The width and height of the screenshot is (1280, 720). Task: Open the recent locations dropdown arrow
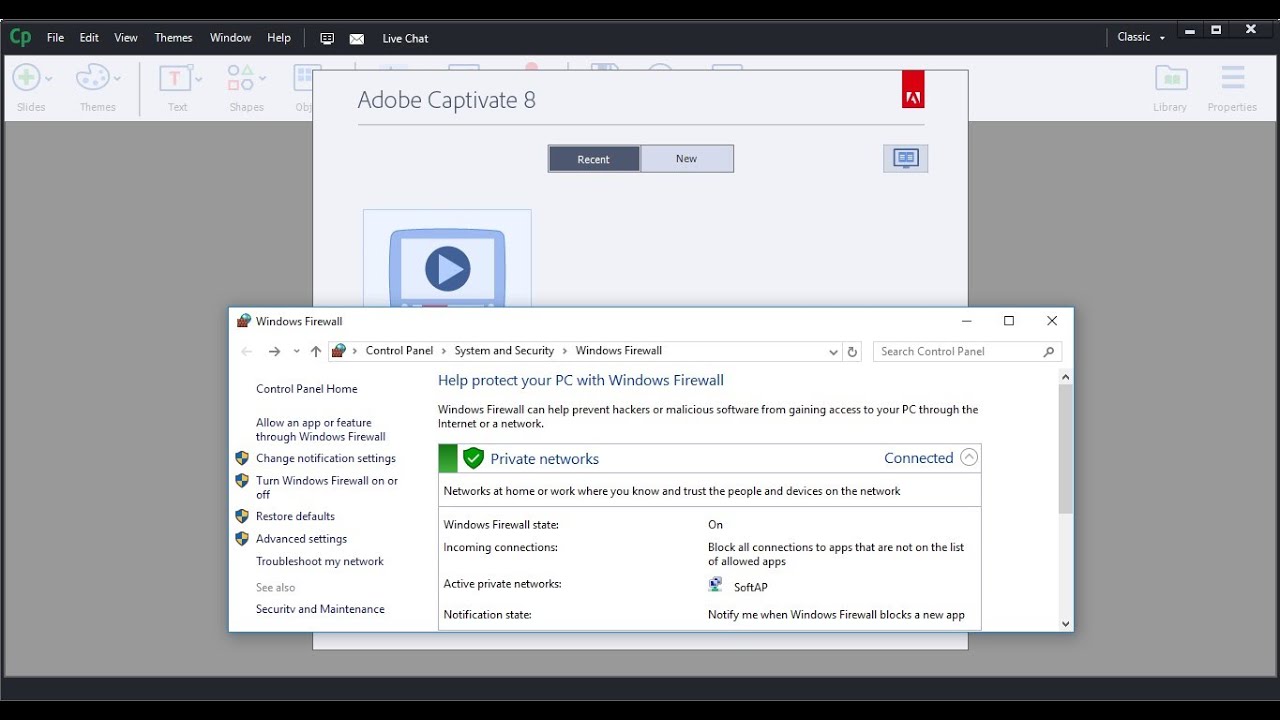point(296,351)
